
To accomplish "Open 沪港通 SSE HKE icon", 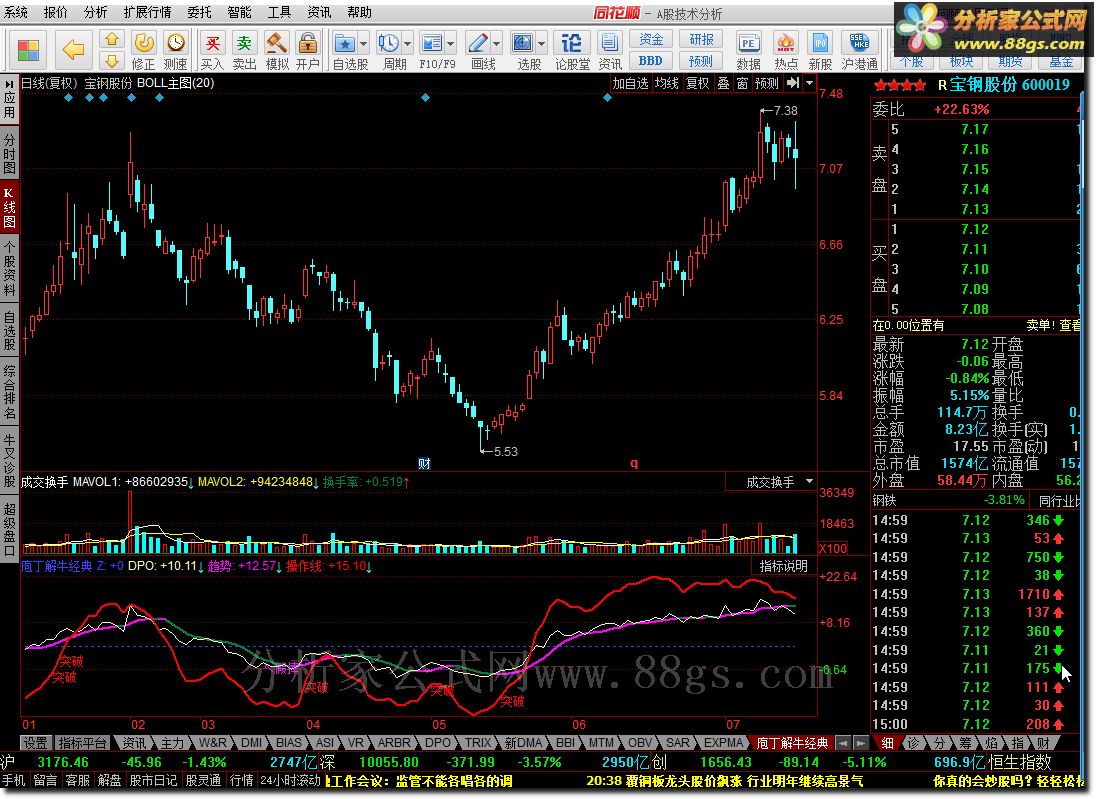I will pos(859,50).
